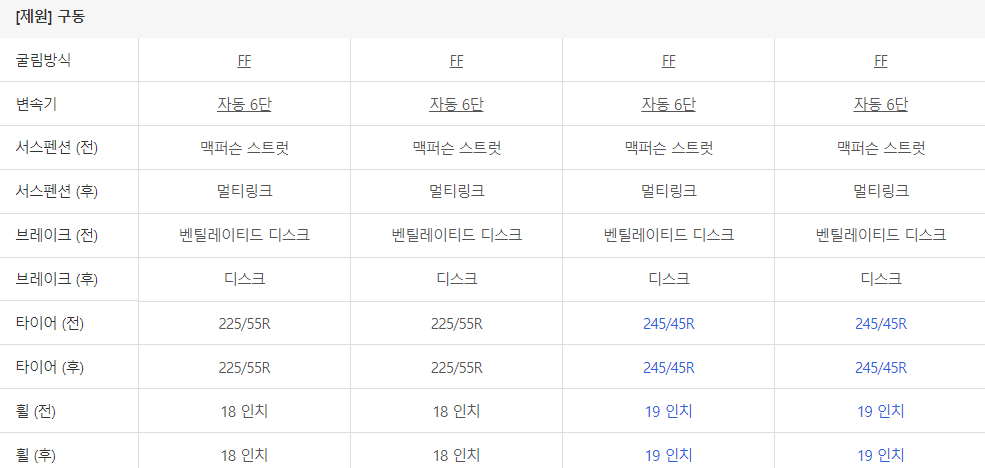Click 디스크 in 브레이크 (후) row, third column
This screenshot has width=985, height=468.
tap(668, 279)
